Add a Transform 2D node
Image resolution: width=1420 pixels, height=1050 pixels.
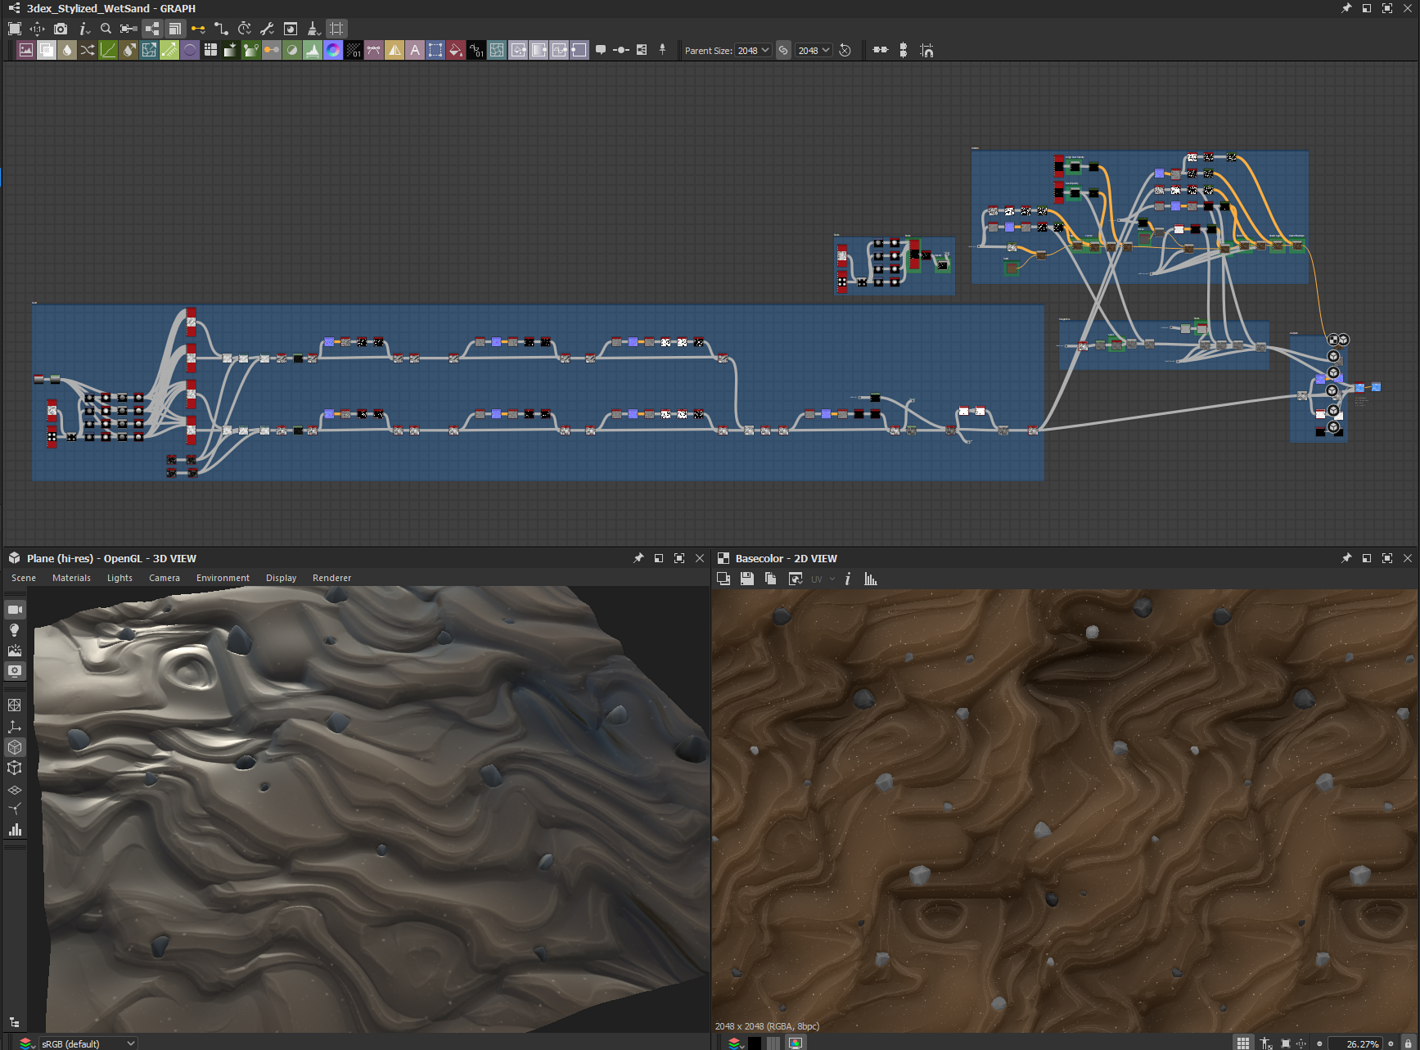click(435, 50)
